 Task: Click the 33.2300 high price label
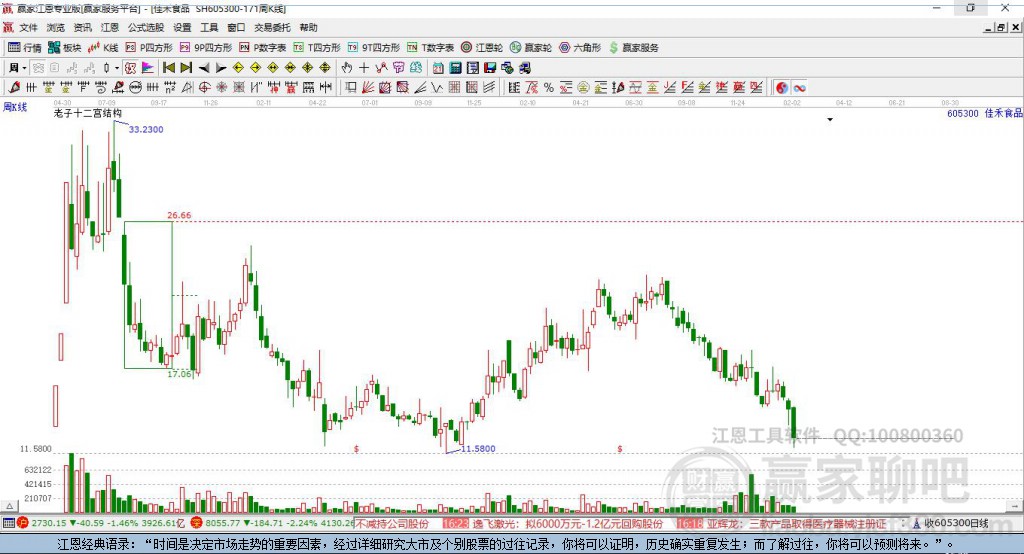coord(146,129)
